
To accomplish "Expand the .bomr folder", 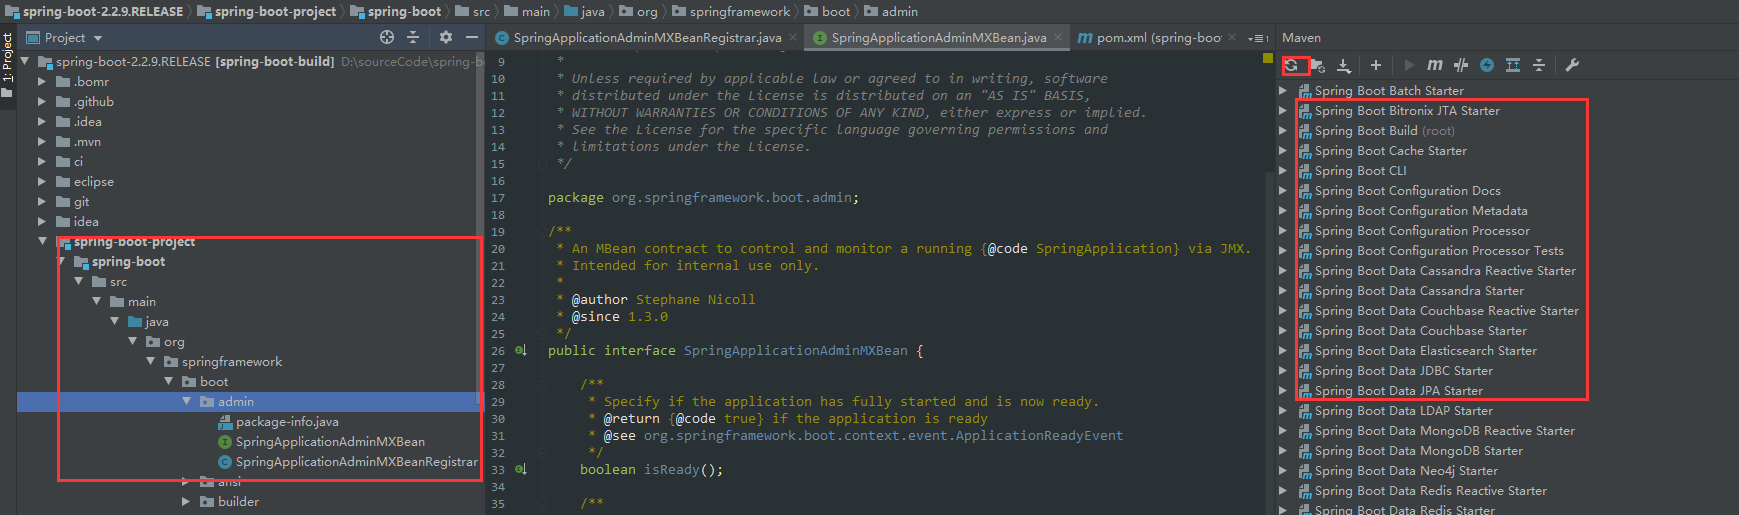I will coord(42,81).
